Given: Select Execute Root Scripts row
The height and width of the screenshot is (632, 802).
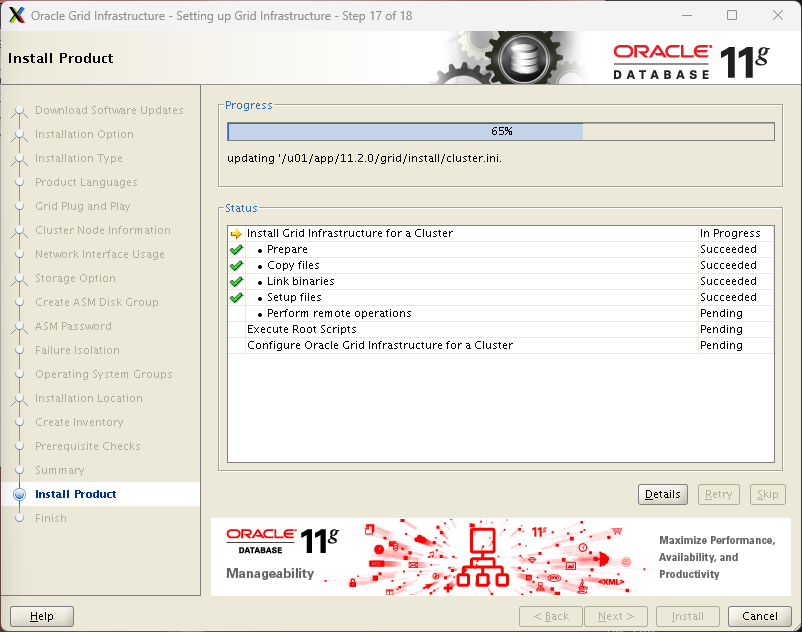Looking at the screenshot, I should (x=501, y=329).
